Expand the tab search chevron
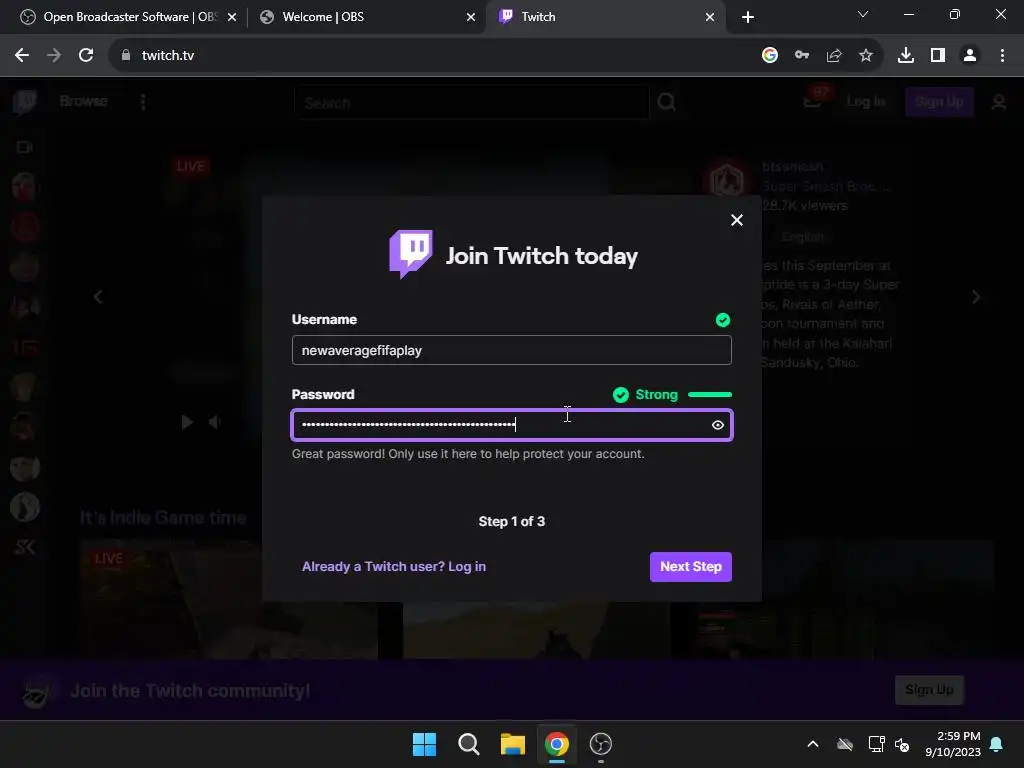1024x768 pixels. [x=863, y=14]
